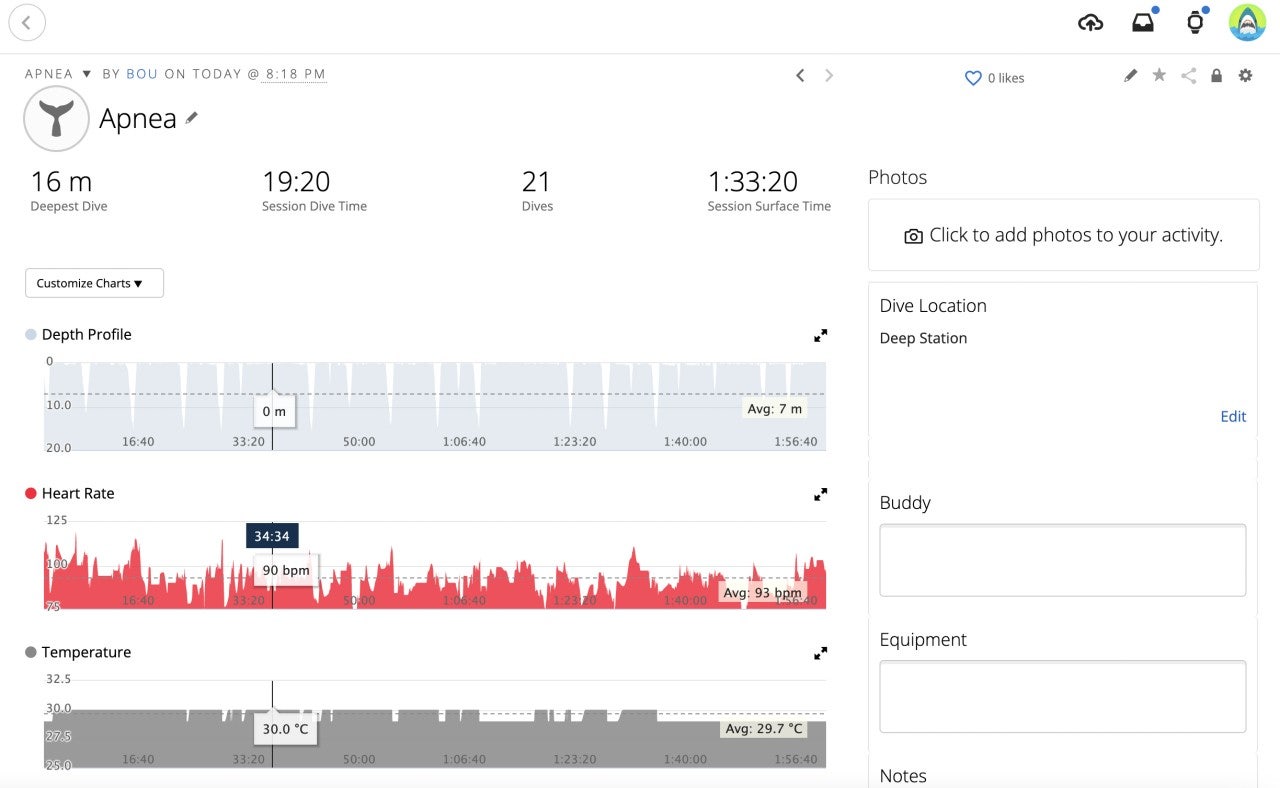
Task: Click the back arrow button
Action: (x=27, y=22)
